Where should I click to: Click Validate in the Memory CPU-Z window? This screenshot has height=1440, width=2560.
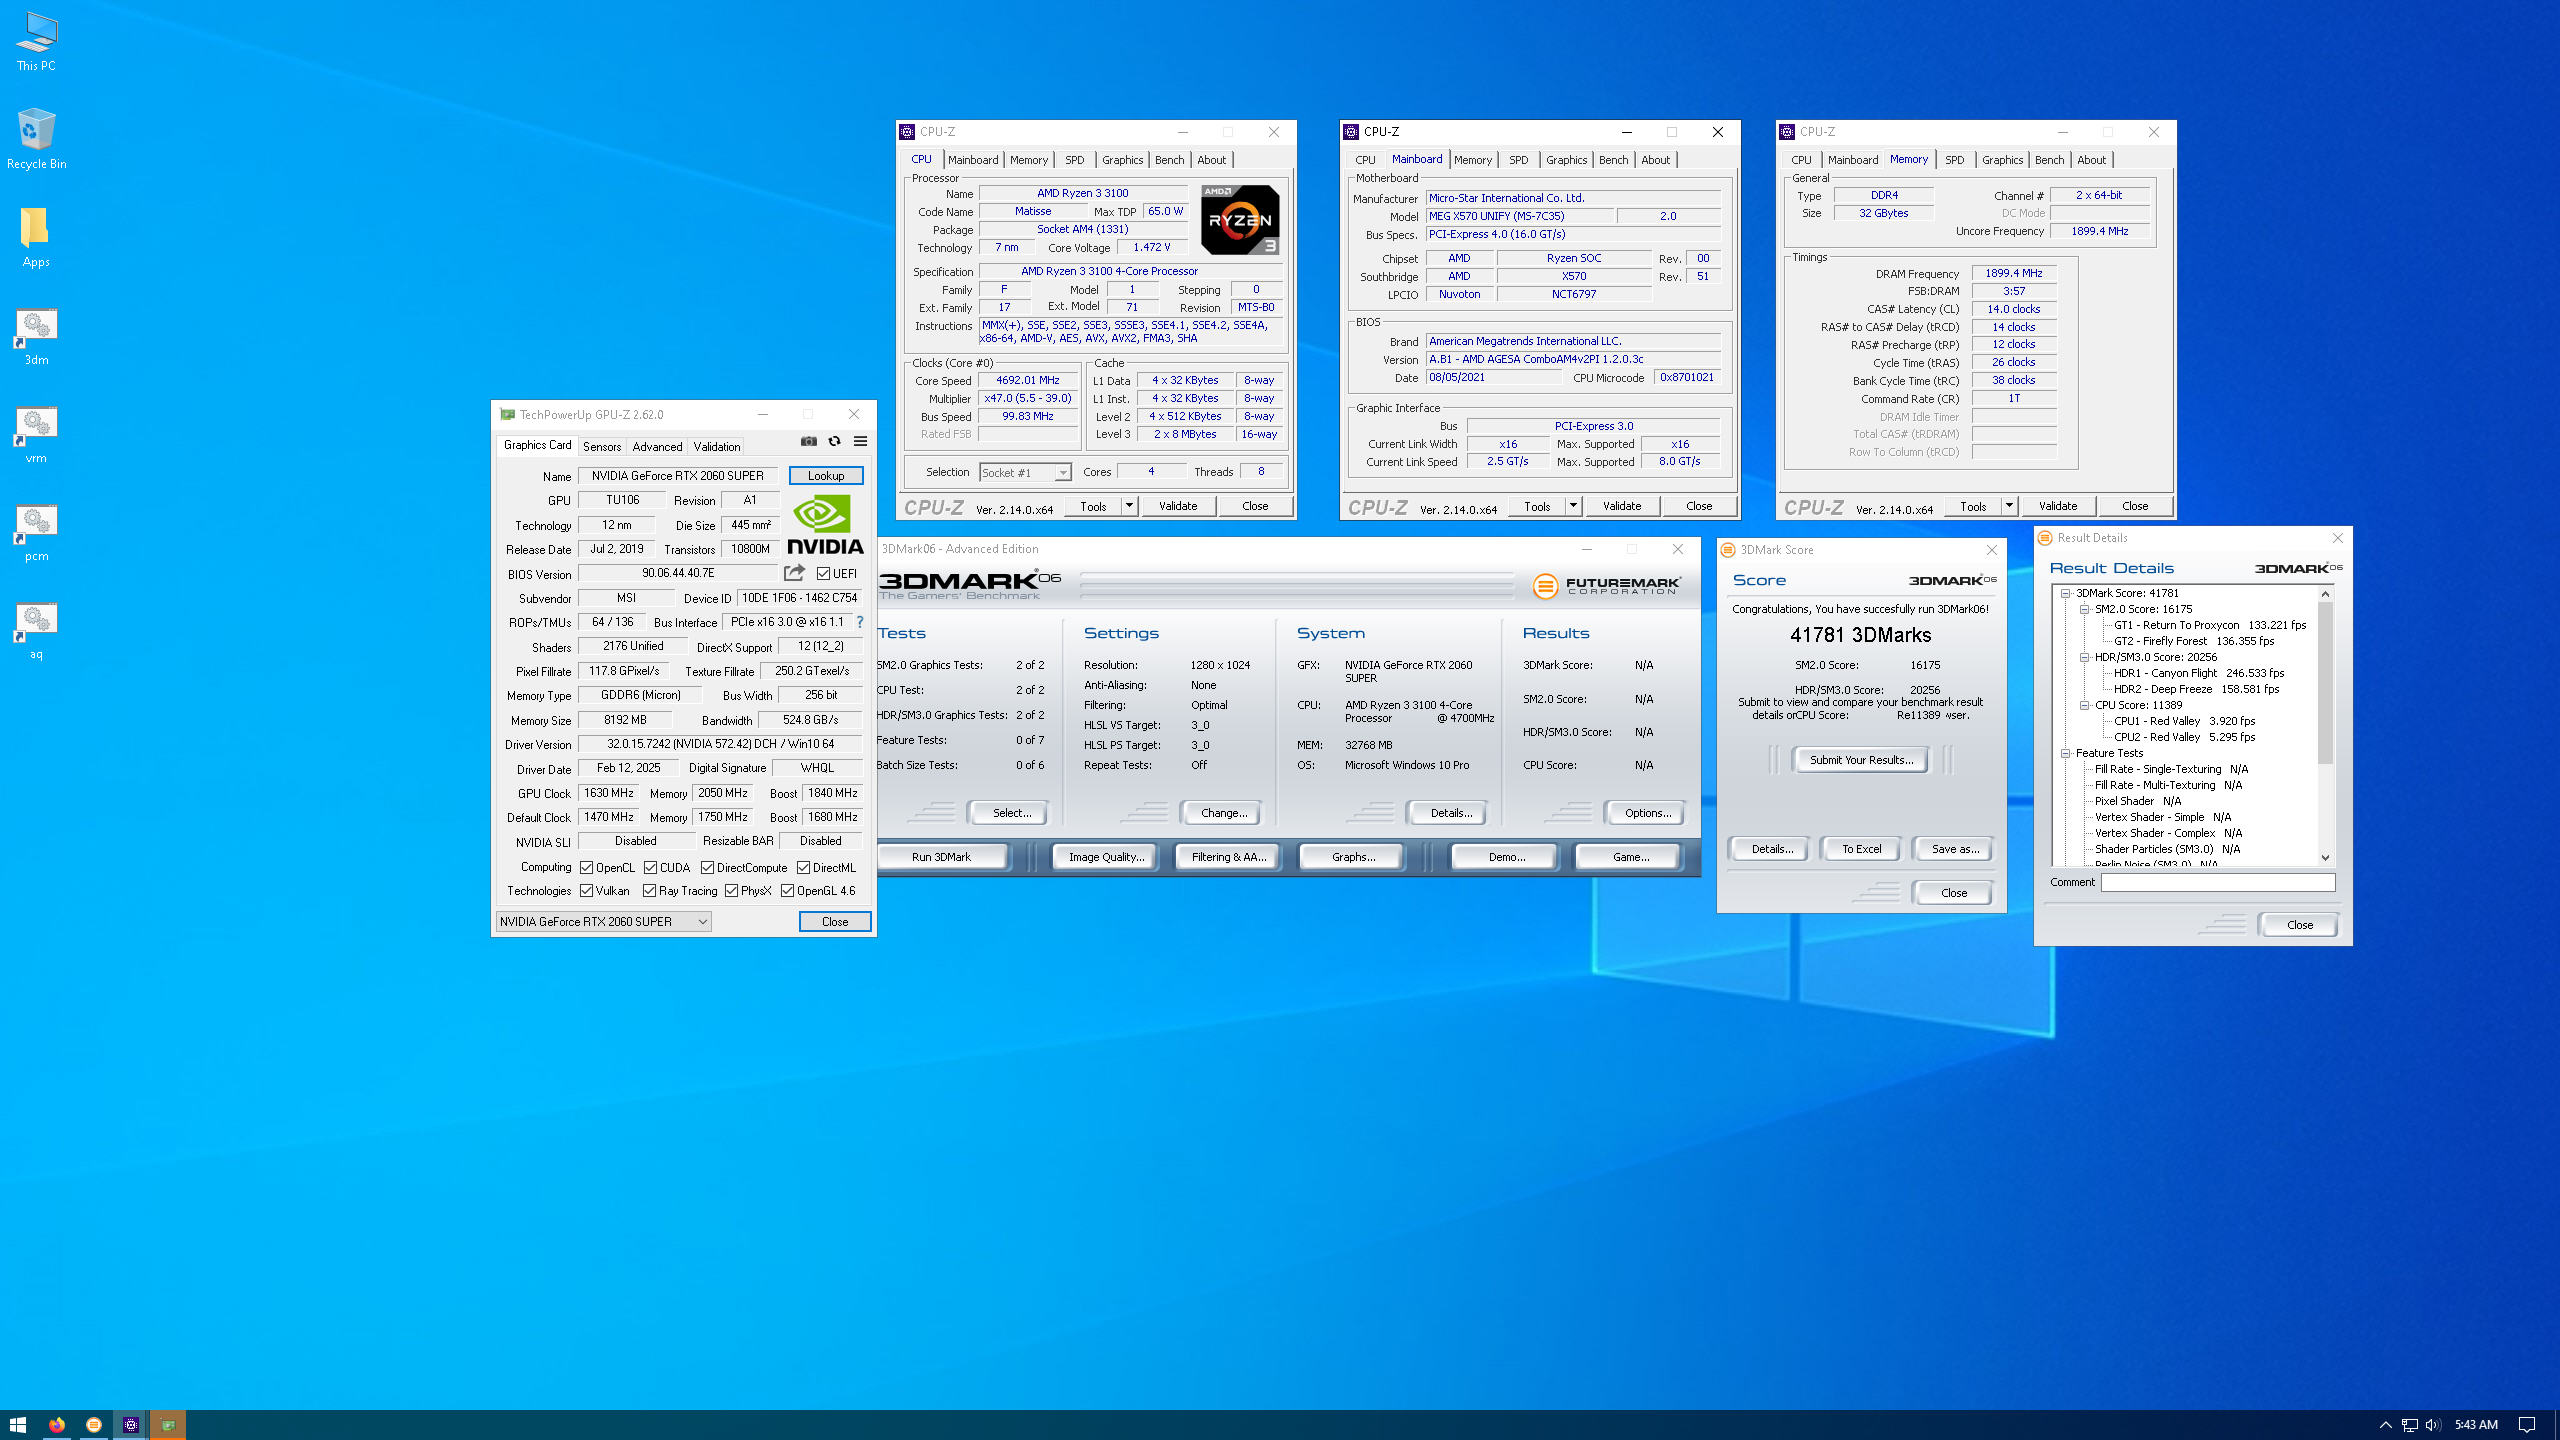(2058, 506)
